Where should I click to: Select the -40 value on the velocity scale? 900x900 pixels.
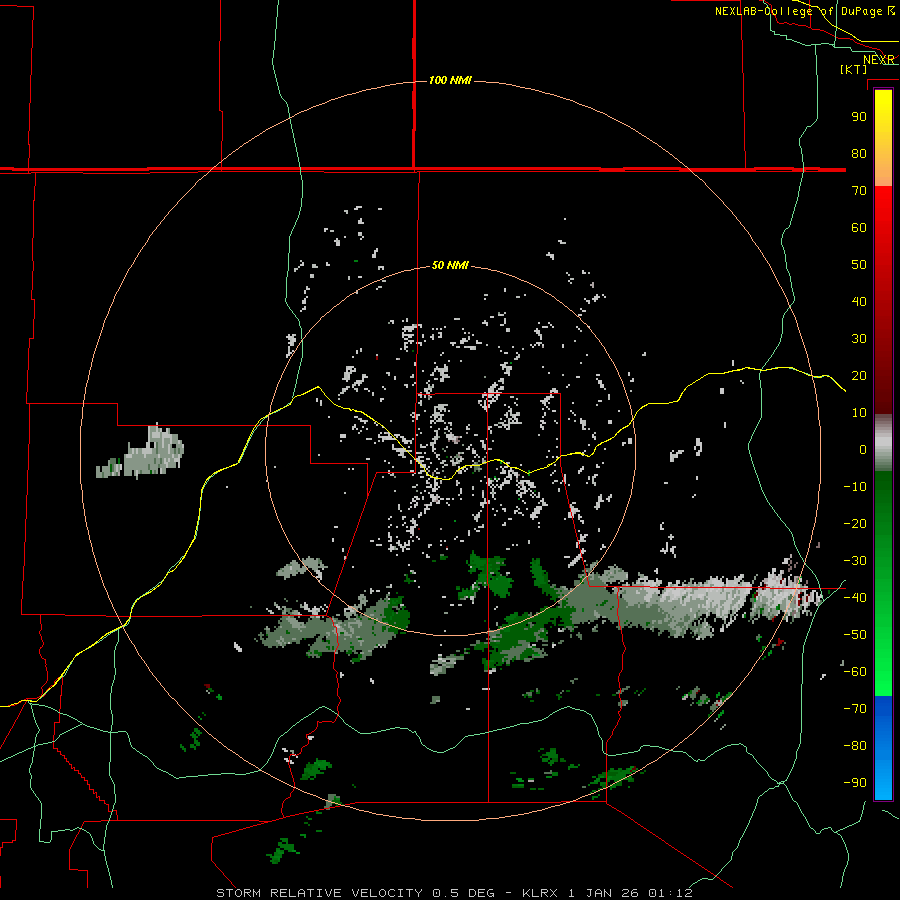click(x=855, y=598)
